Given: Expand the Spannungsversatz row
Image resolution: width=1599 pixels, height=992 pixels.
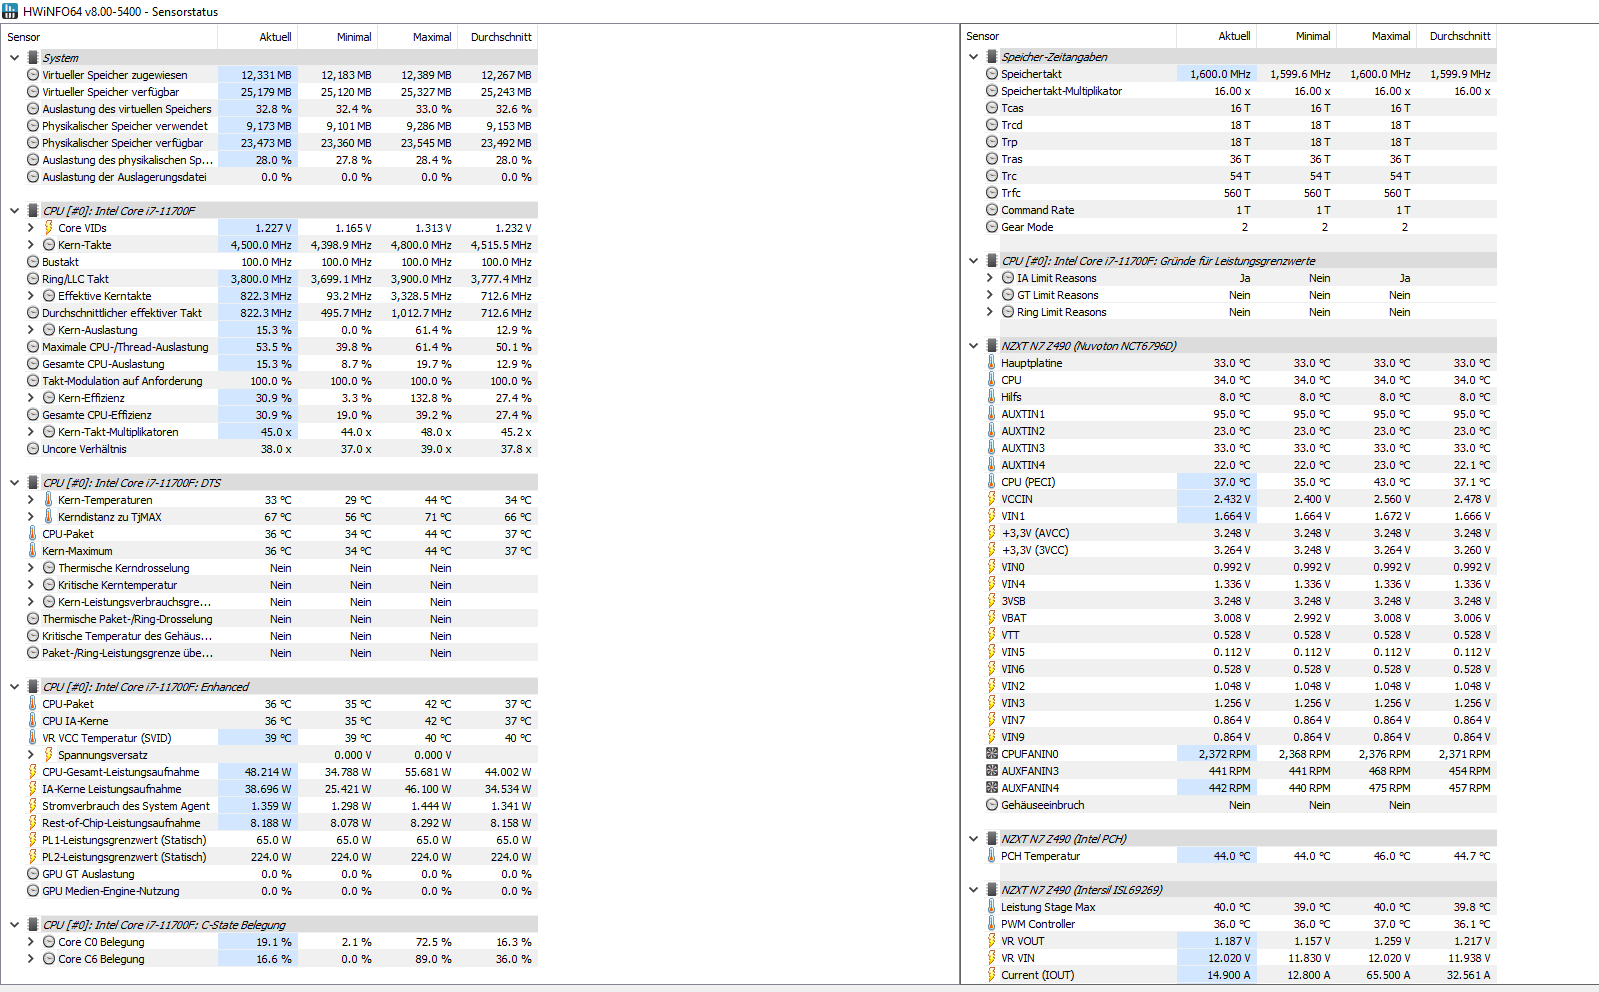Looking at the screenshot, I should click(x=31, y=755).
